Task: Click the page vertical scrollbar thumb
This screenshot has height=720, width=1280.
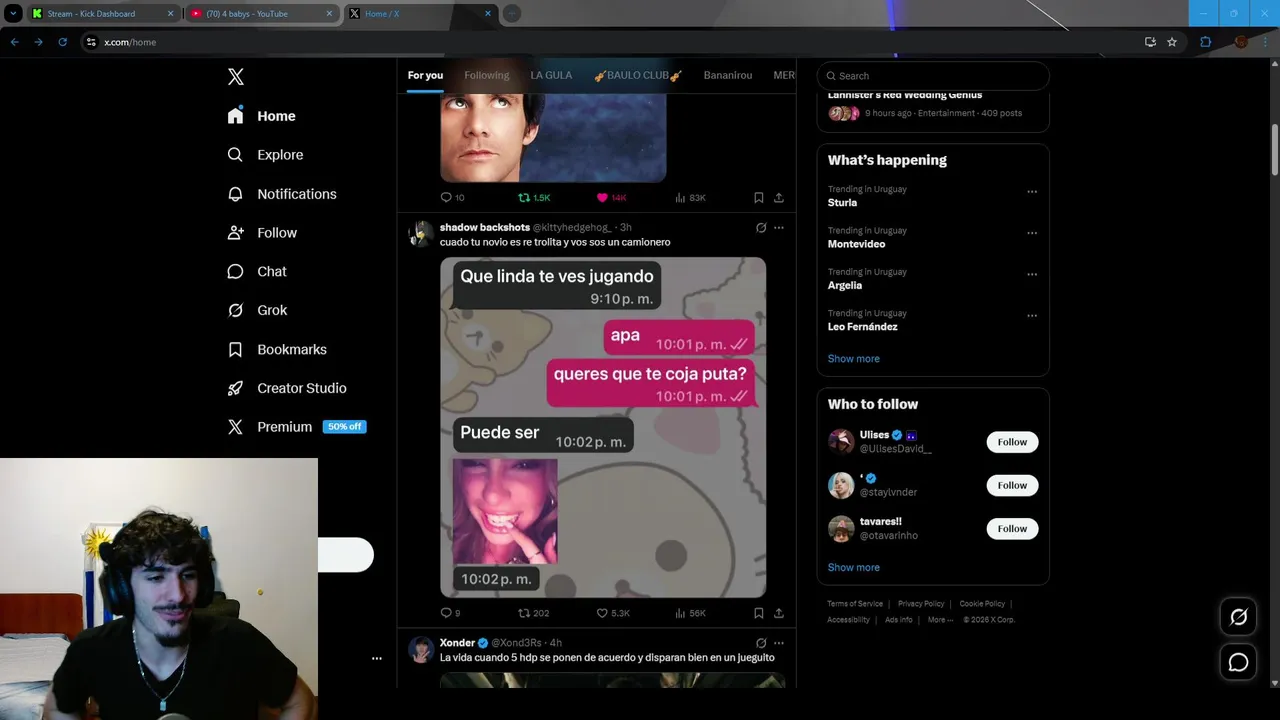Action: 1275,150
